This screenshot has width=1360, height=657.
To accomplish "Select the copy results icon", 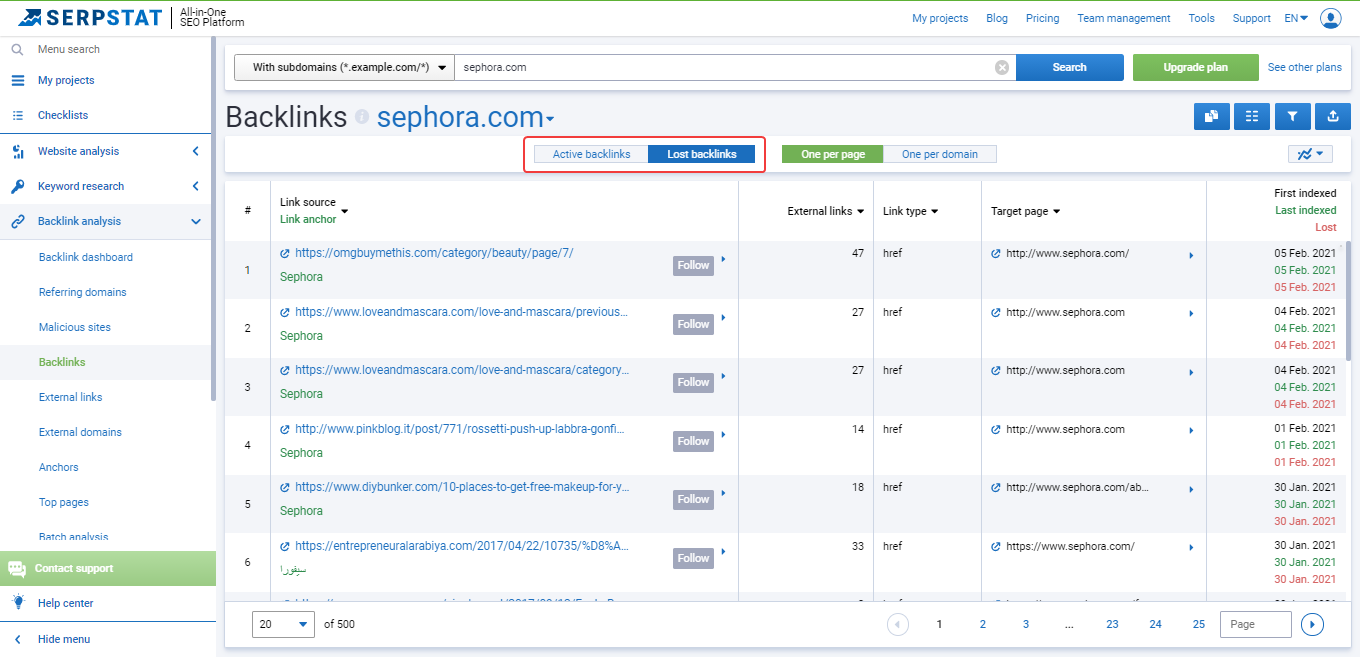I will tap(1211, 116).
